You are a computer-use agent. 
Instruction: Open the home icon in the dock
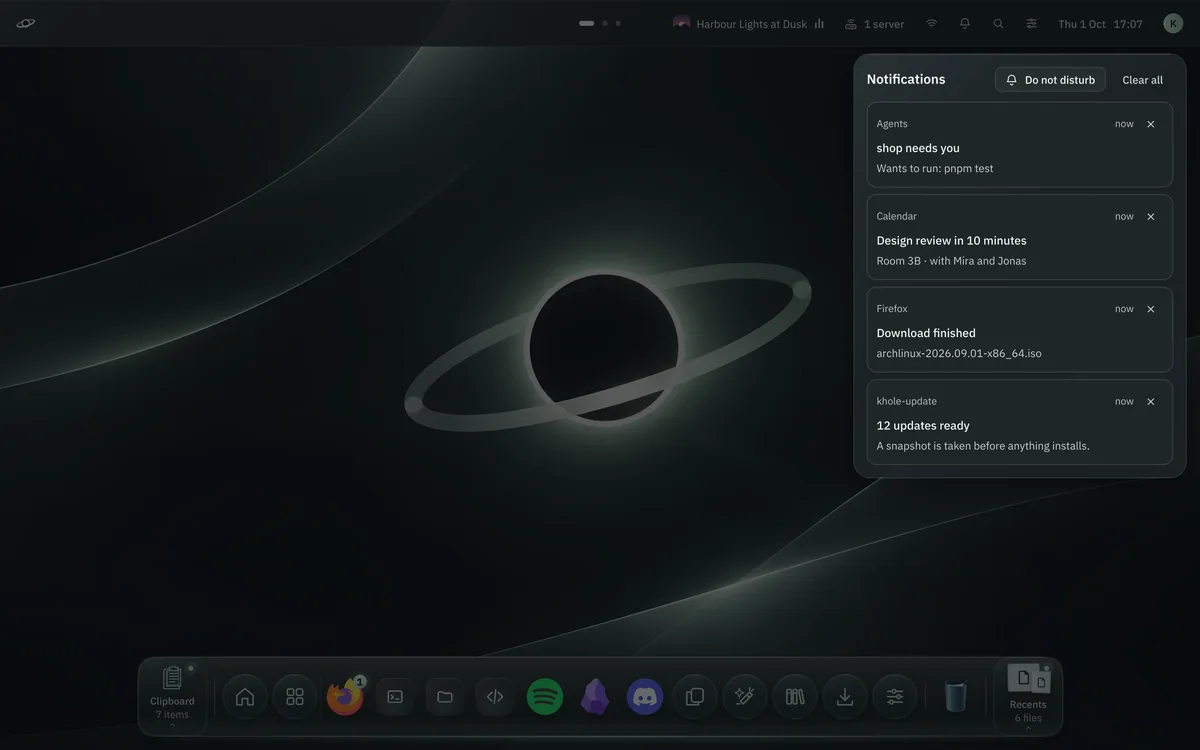click(x=245, y=697)
